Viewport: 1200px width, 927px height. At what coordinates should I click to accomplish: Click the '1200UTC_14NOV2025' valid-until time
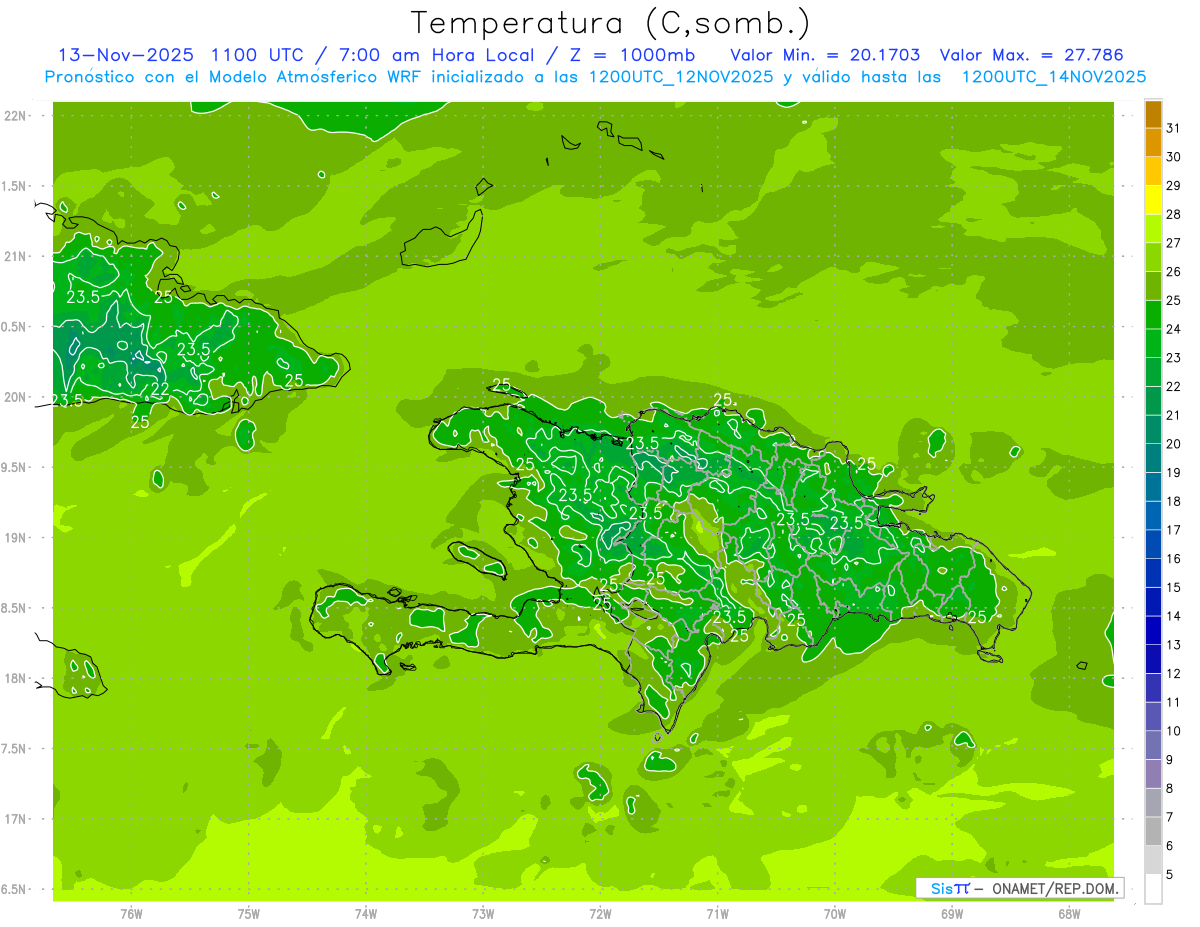pos(1053,76)
